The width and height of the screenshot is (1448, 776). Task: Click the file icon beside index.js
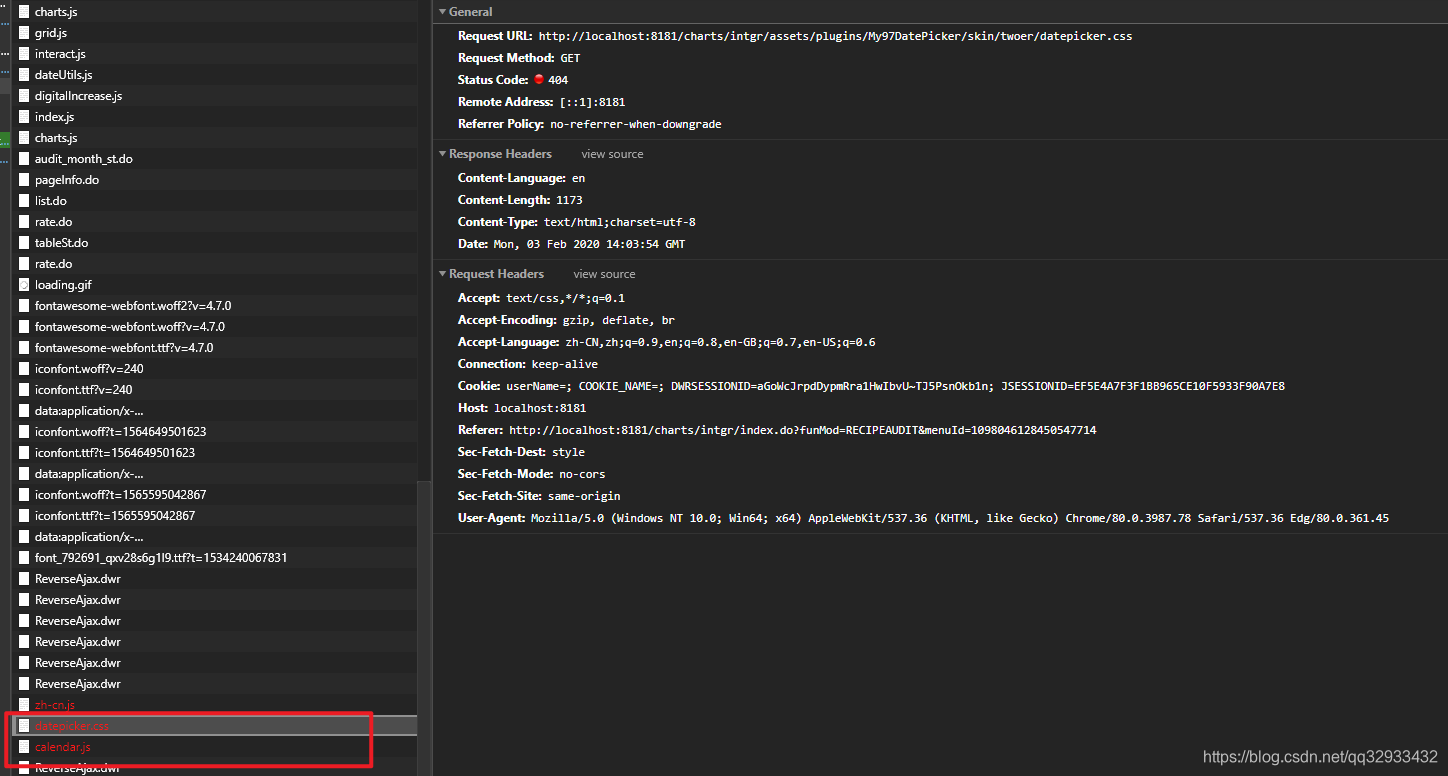24,117
